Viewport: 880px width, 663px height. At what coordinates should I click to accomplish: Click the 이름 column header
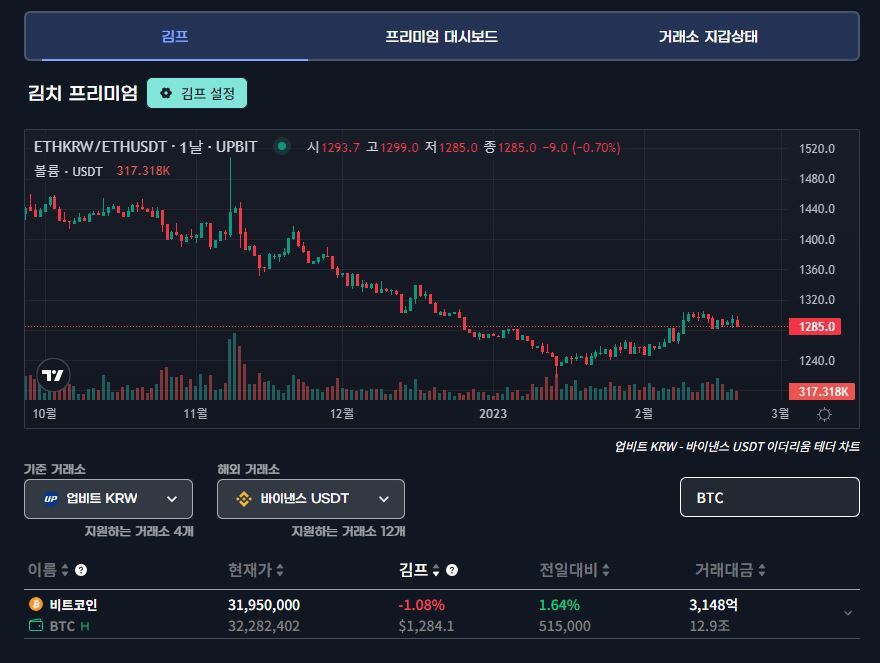tap(42, 570)
